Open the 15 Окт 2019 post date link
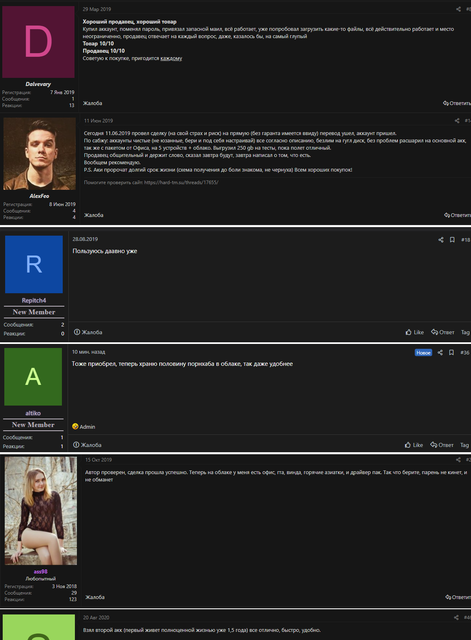This screenshot has width=471, height=640. 98,460
